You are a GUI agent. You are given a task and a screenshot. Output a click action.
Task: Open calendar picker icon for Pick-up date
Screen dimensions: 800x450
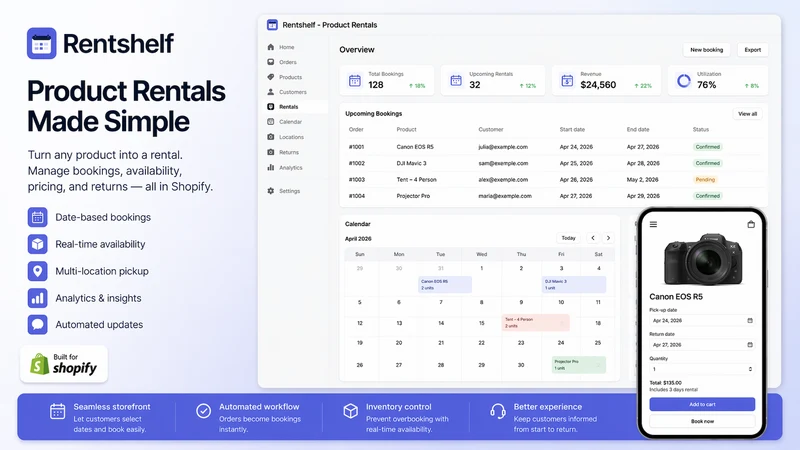click(750, 320)
